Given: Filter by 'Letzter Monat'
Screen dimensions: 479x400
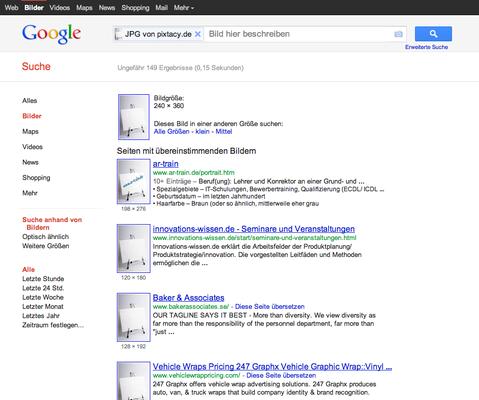Looking at the screenshot, I should coord(43,306).
